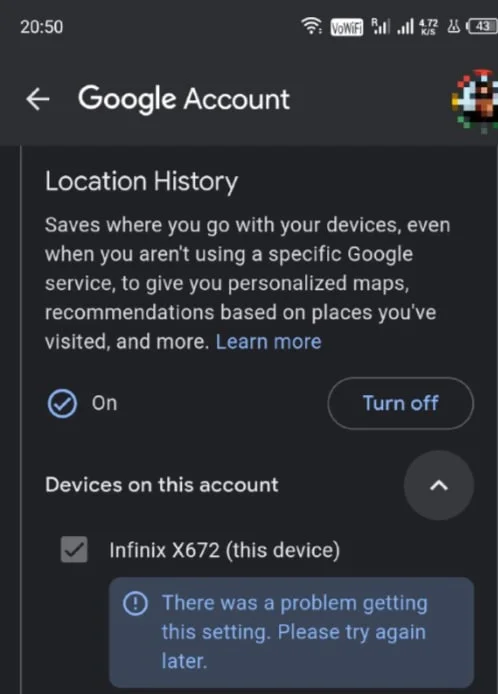Tap the exclamation info icon in error message
Image resolution: width=498 pixels, height=694 pixels.
click(135, 603)
